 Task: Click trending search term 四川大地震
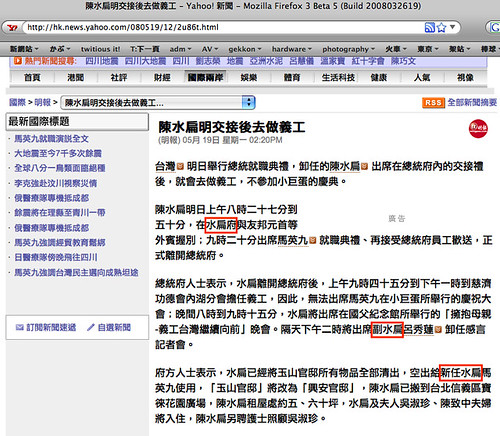tap(145, 61)
